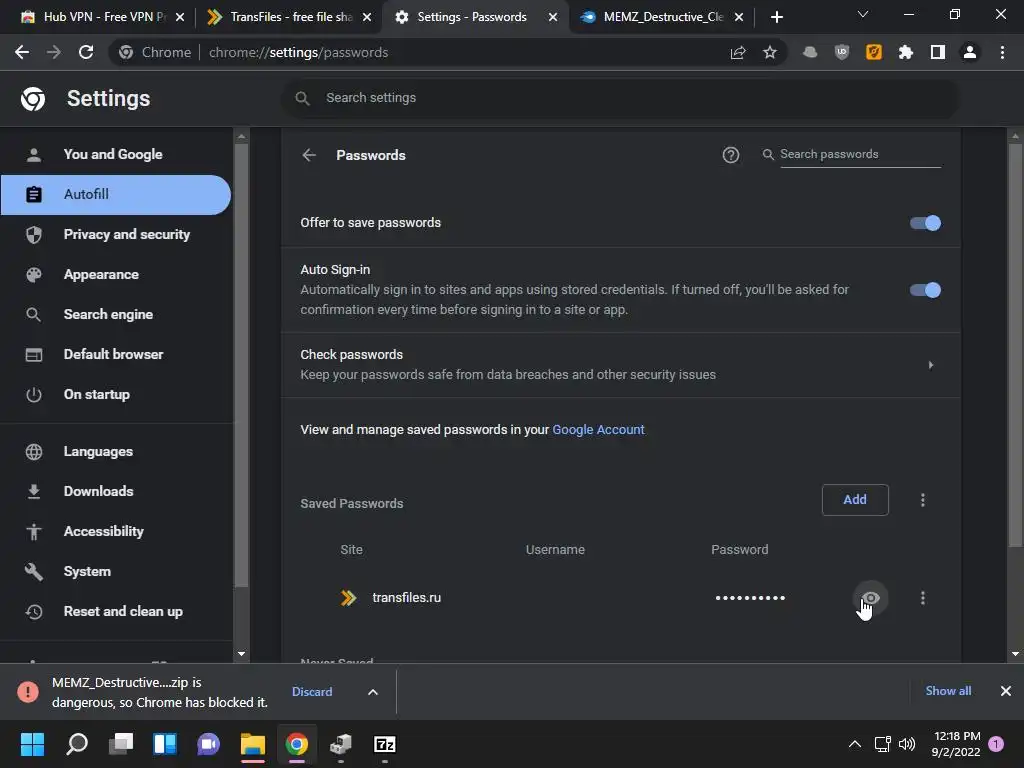Open Default browser settings
The width and height of the screenshot is (1024, 768).
pyautogui.click(x=116, y=355)
